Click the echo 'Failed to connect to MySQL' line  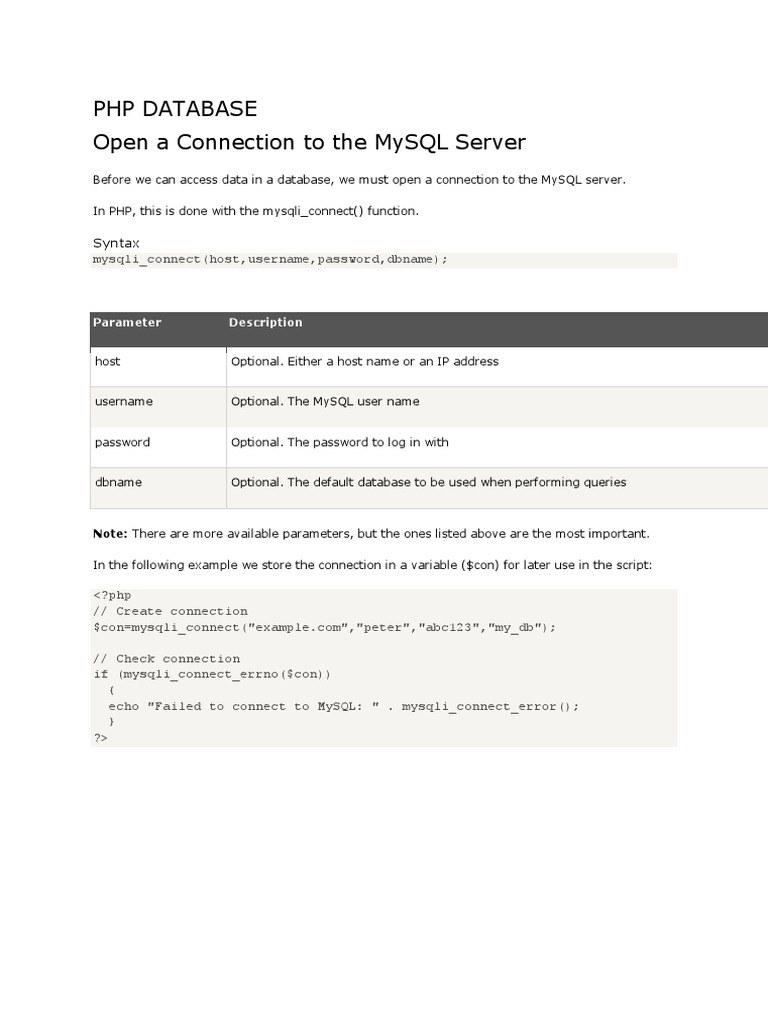click(343, 706)
